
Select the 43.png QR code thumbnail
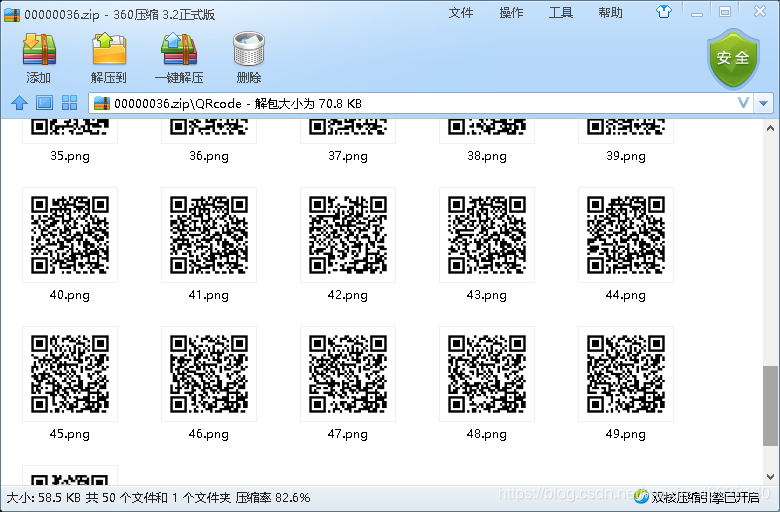point(487,235)
